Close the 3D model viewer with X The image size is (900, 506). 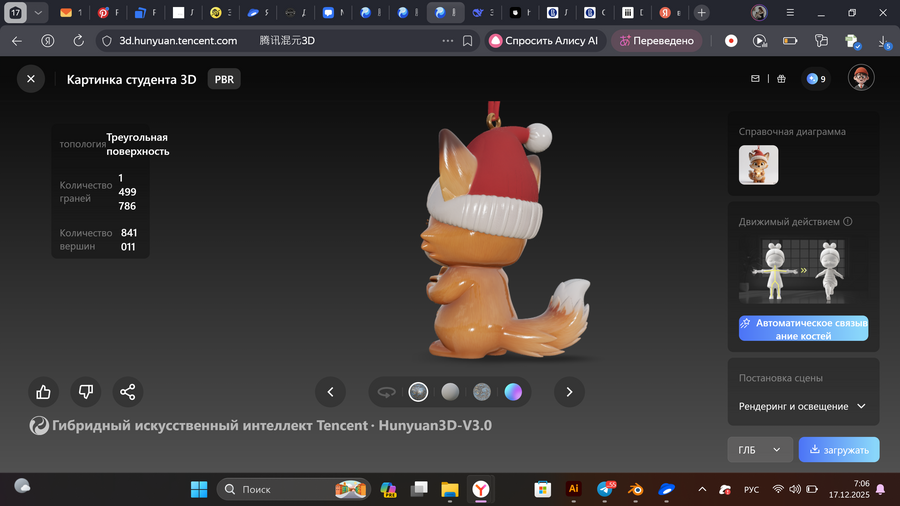click(x=31, y=79)
